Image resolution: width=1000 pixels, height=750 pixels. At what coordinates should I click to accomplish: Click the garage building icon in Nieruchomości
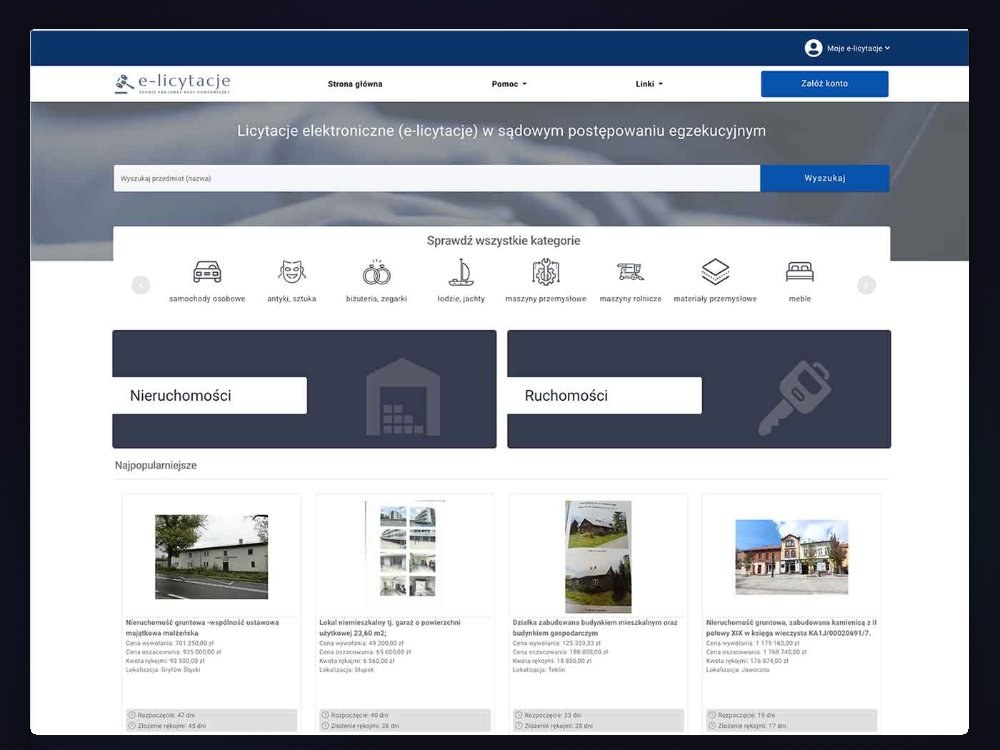(x=403, y=397)
